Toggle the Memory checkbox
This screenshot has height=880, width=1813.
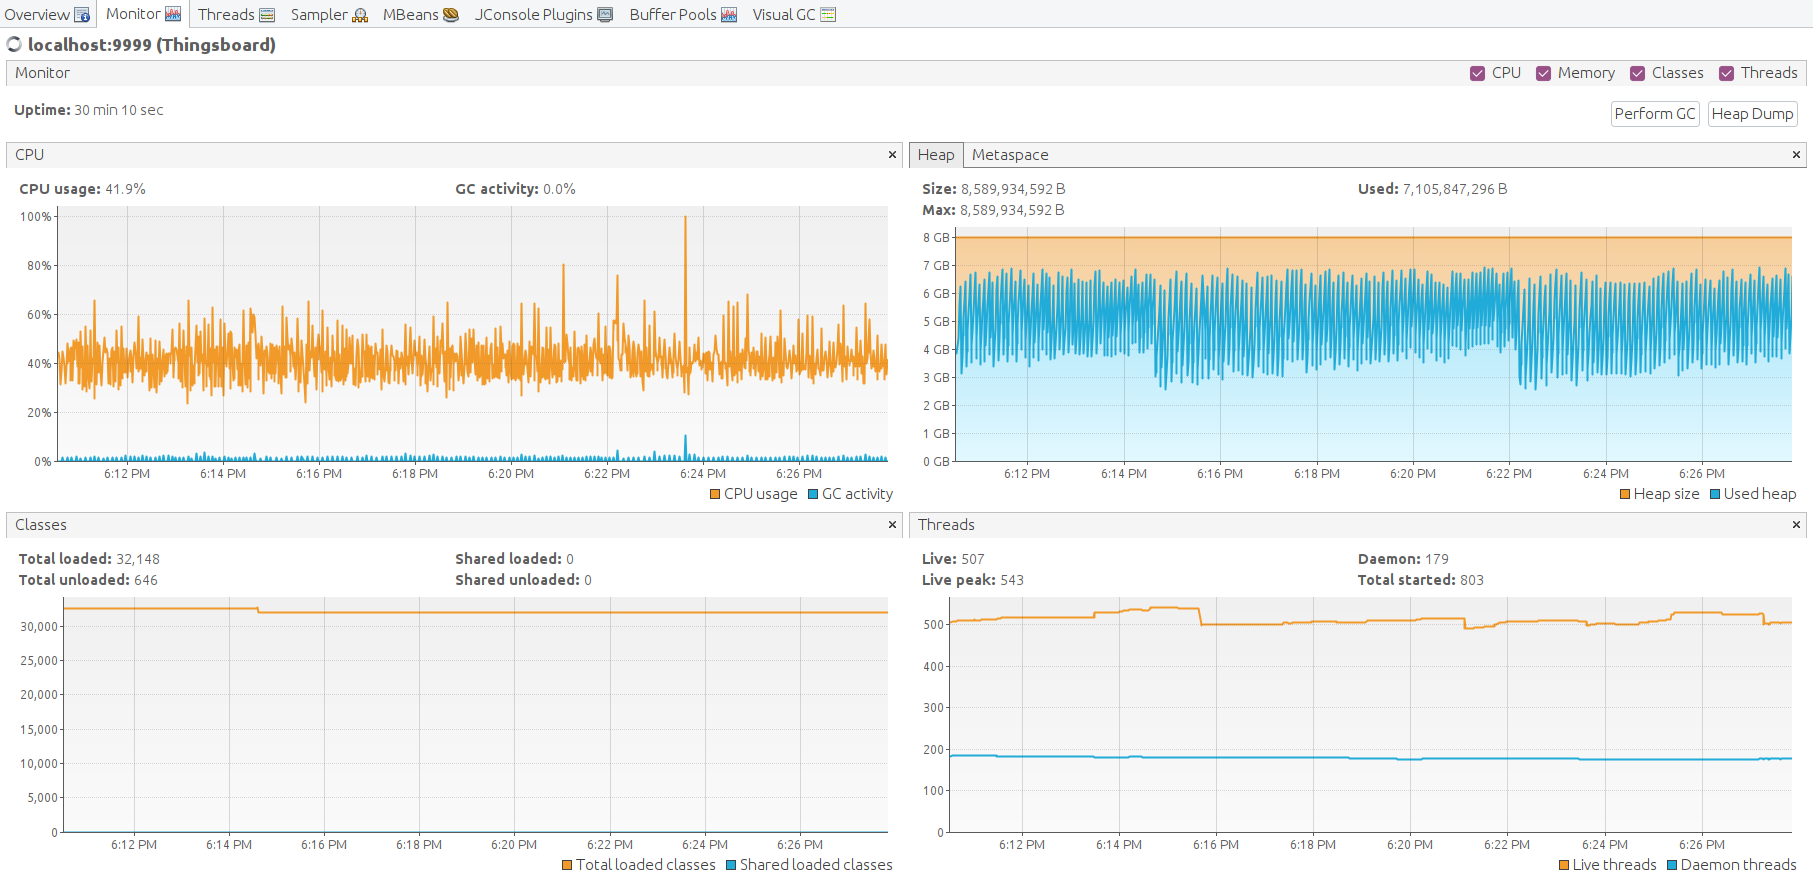(x=1543, y=73)
